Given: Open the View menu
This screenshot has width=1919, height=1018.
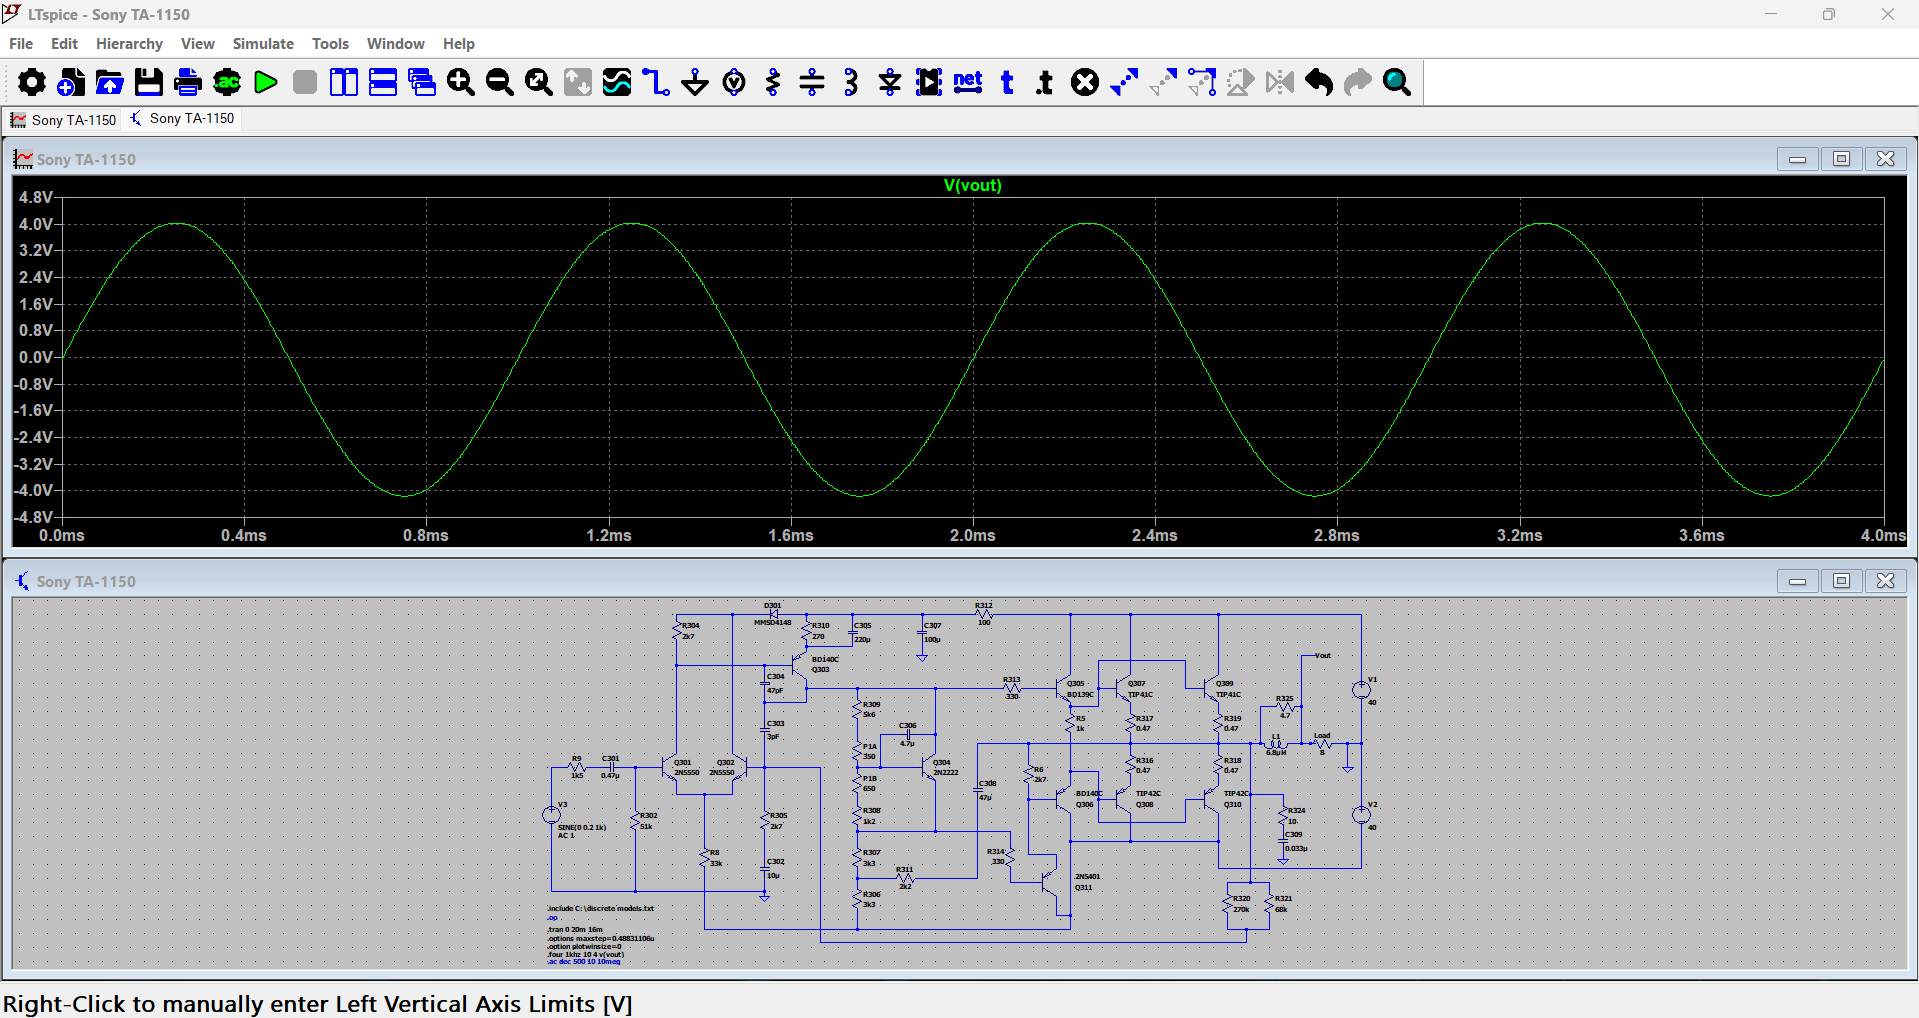Looking at the screenshot, I should pyautogui.click(x=198, y=44).
